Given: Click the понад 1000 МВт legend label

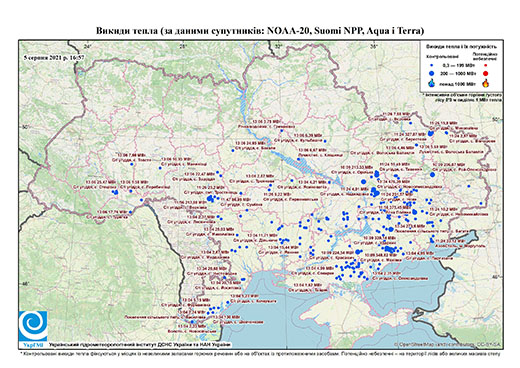Looking at the screenshot, I should 457,84.
